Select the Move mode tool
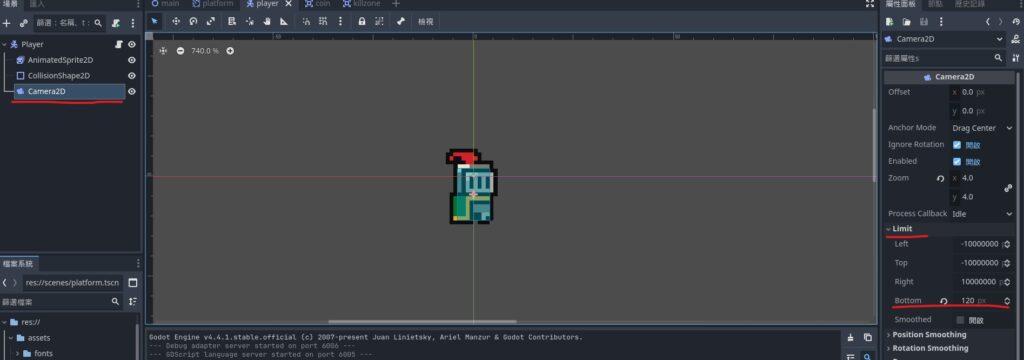Image resolution: width=1024 pixels, height=360 pixels. (x=176, y=22)
